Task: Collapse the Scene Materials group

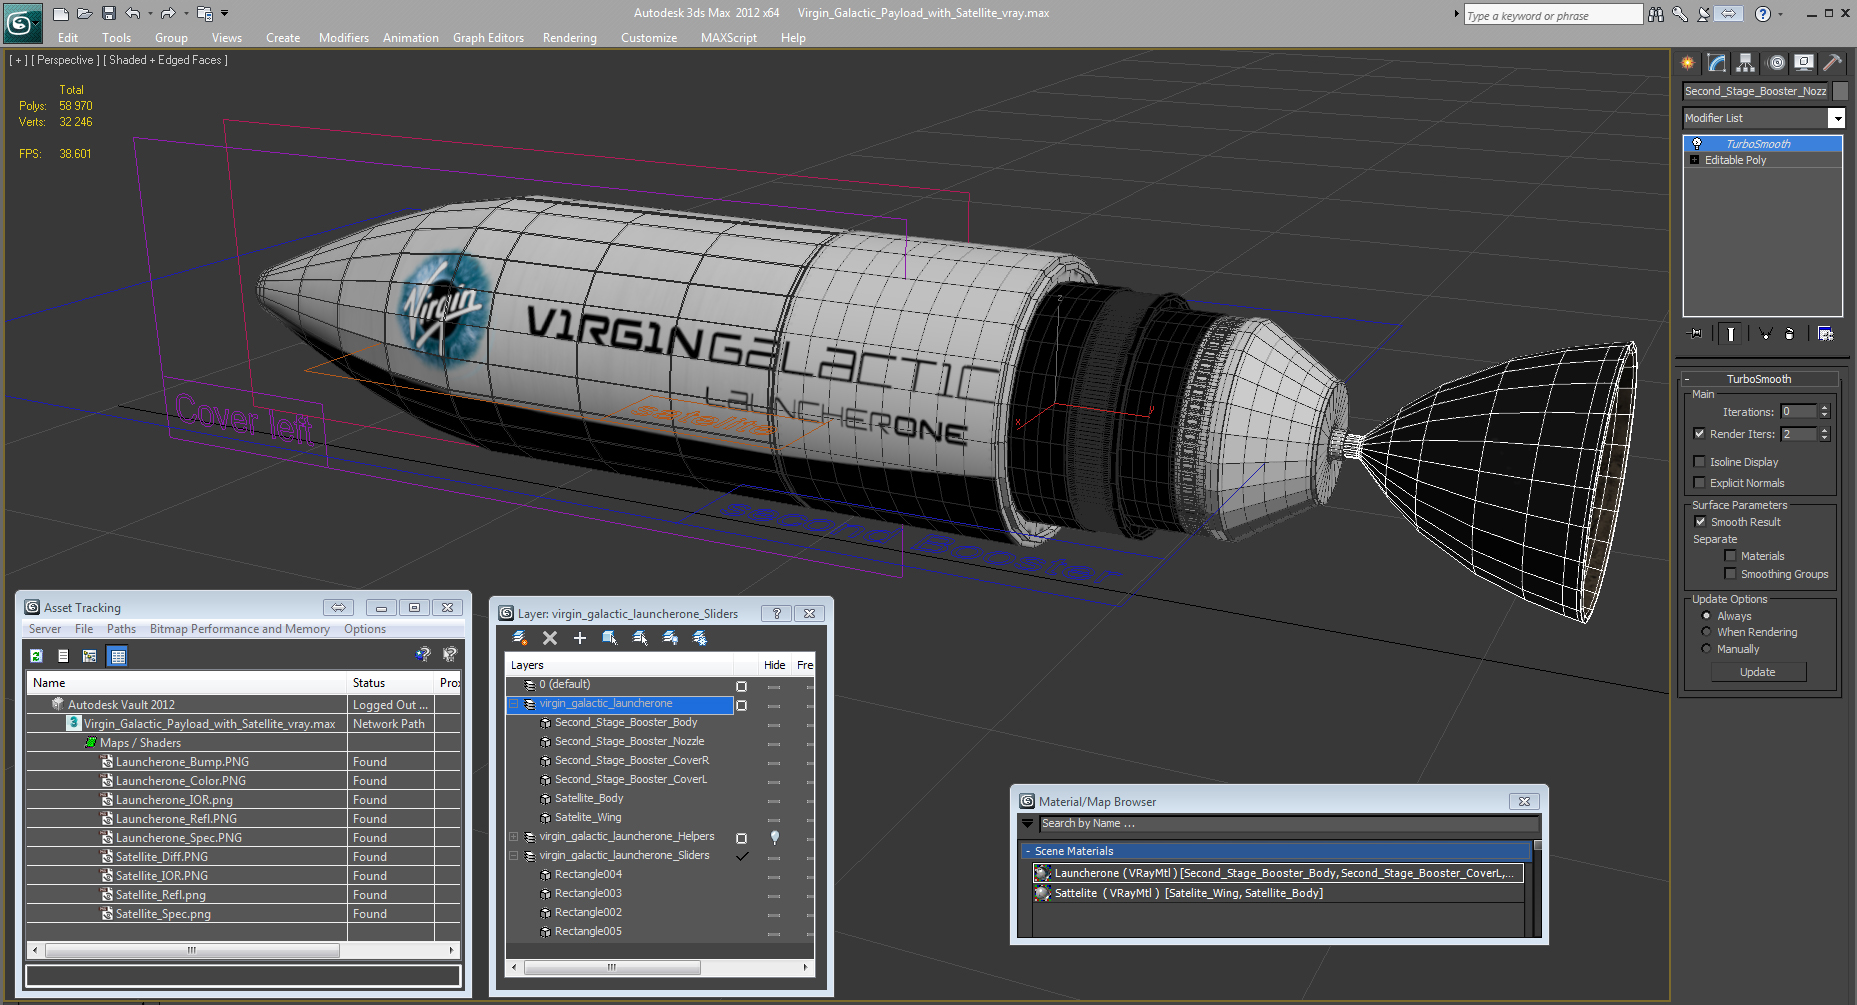Action: 1028,852
